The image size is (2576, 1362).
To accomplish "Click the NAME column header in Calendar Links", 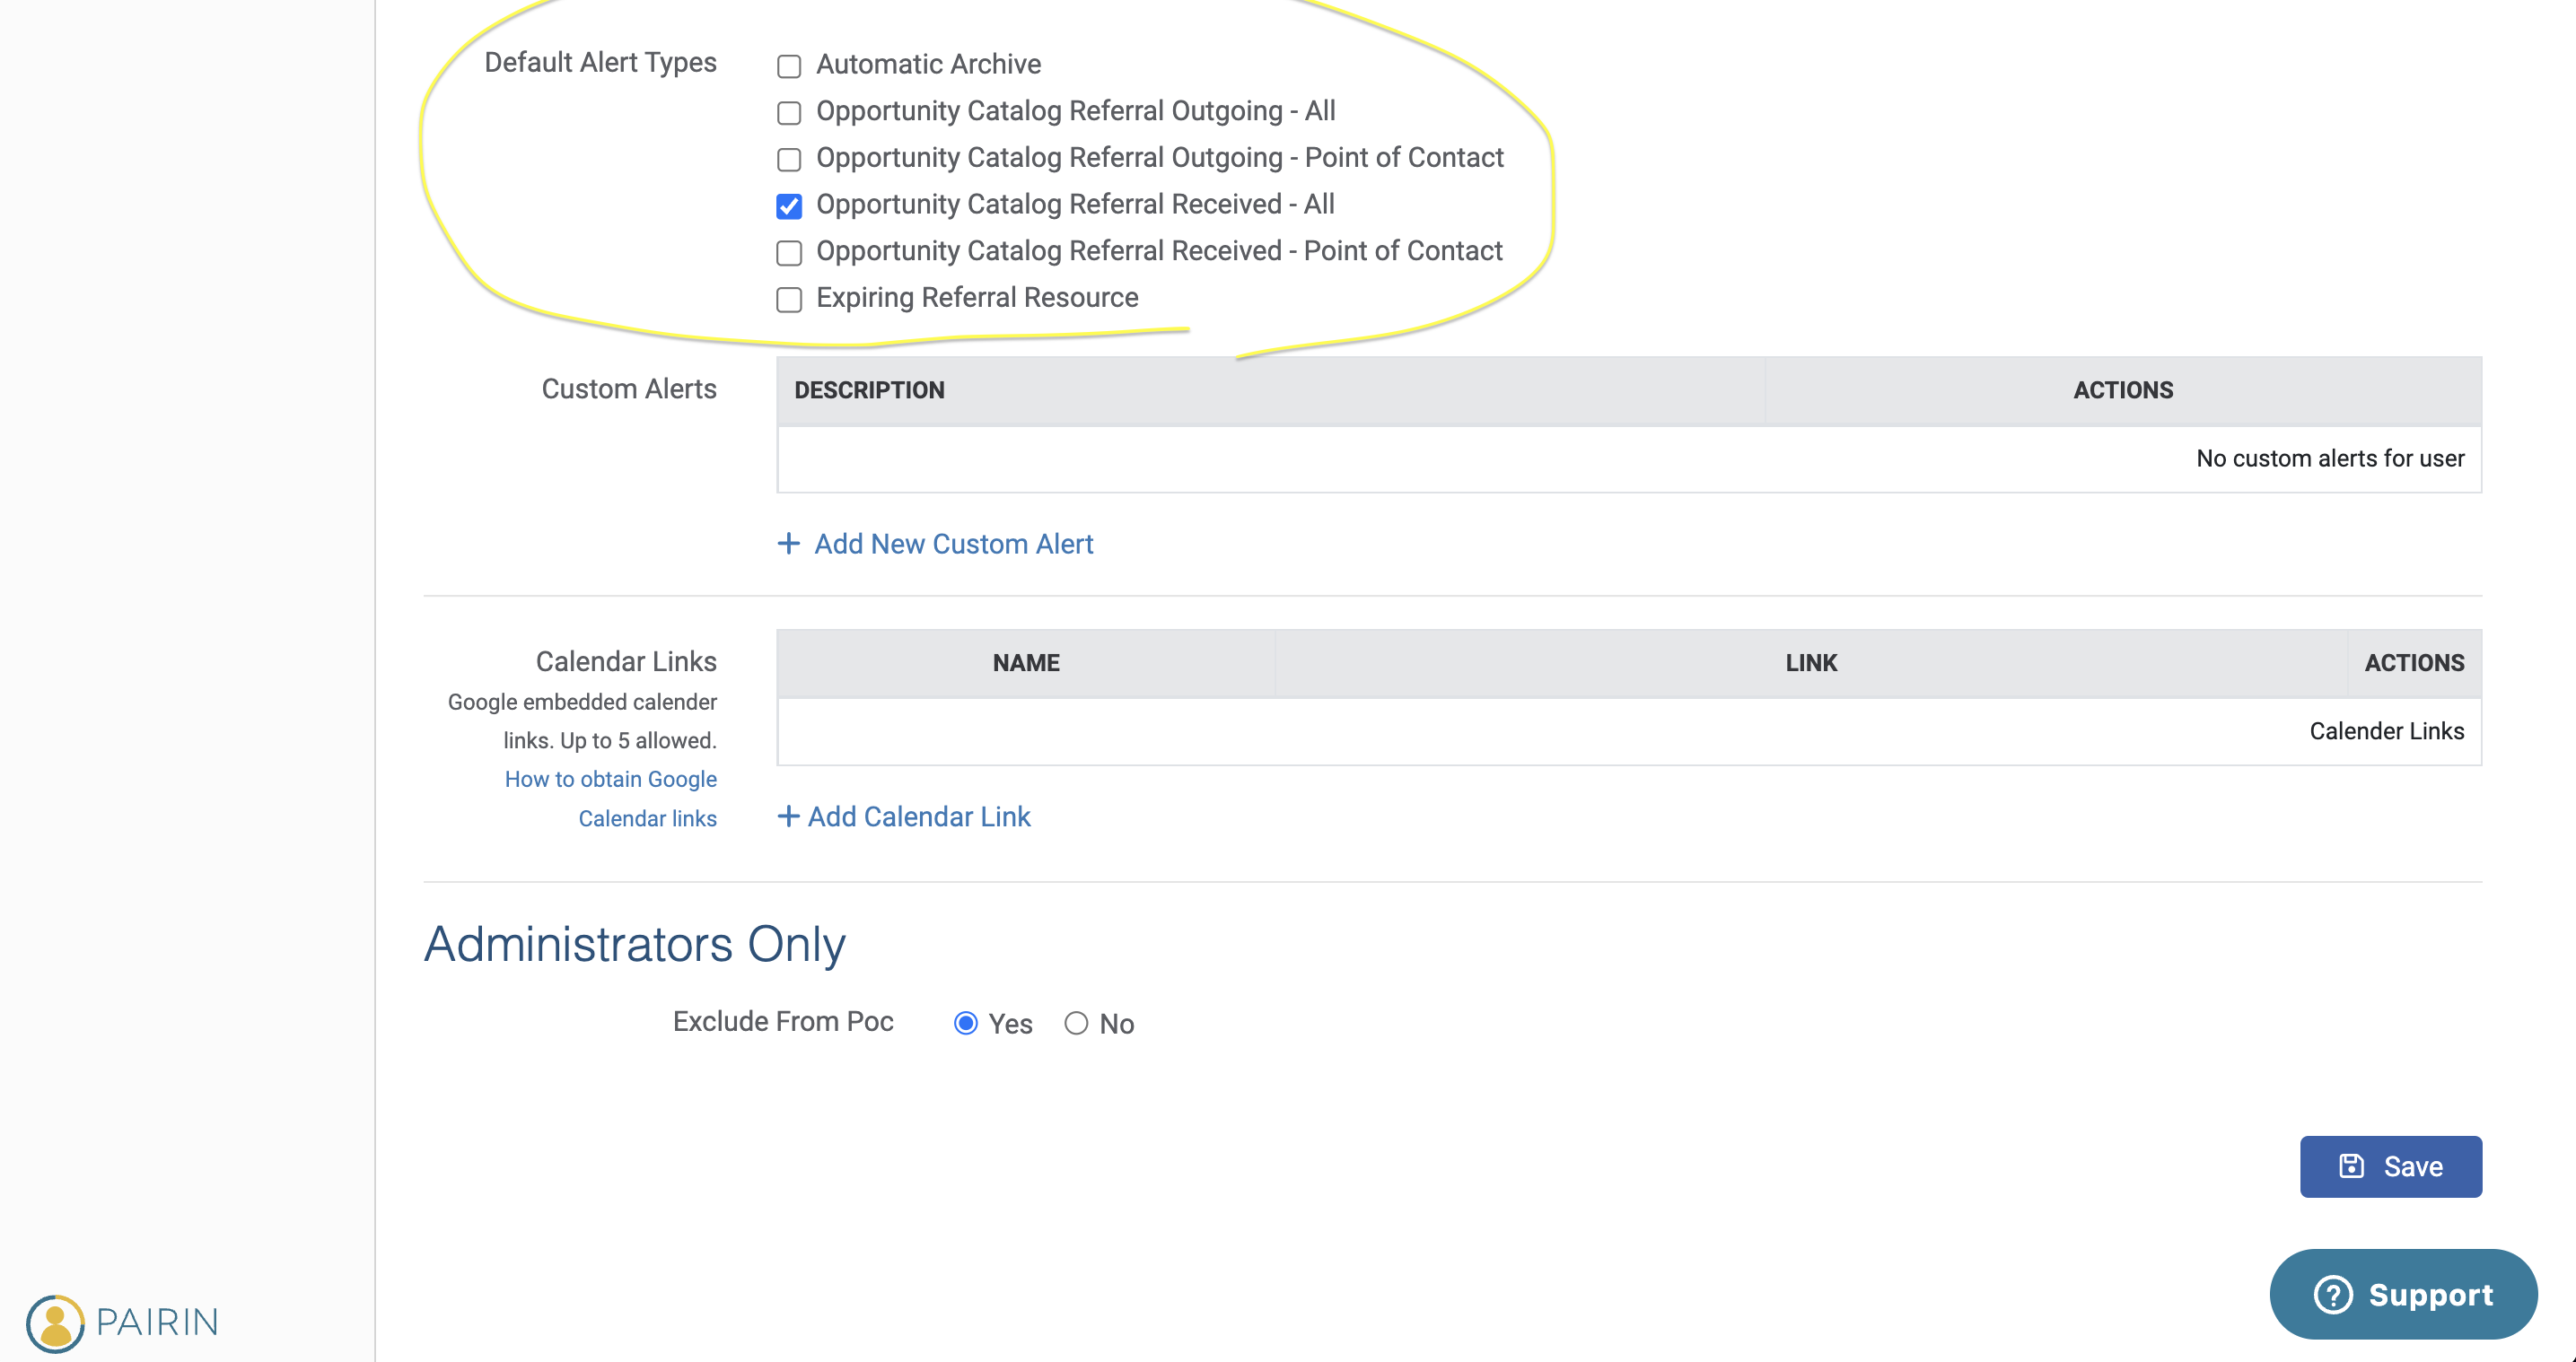I will (x=1026, y=662).
